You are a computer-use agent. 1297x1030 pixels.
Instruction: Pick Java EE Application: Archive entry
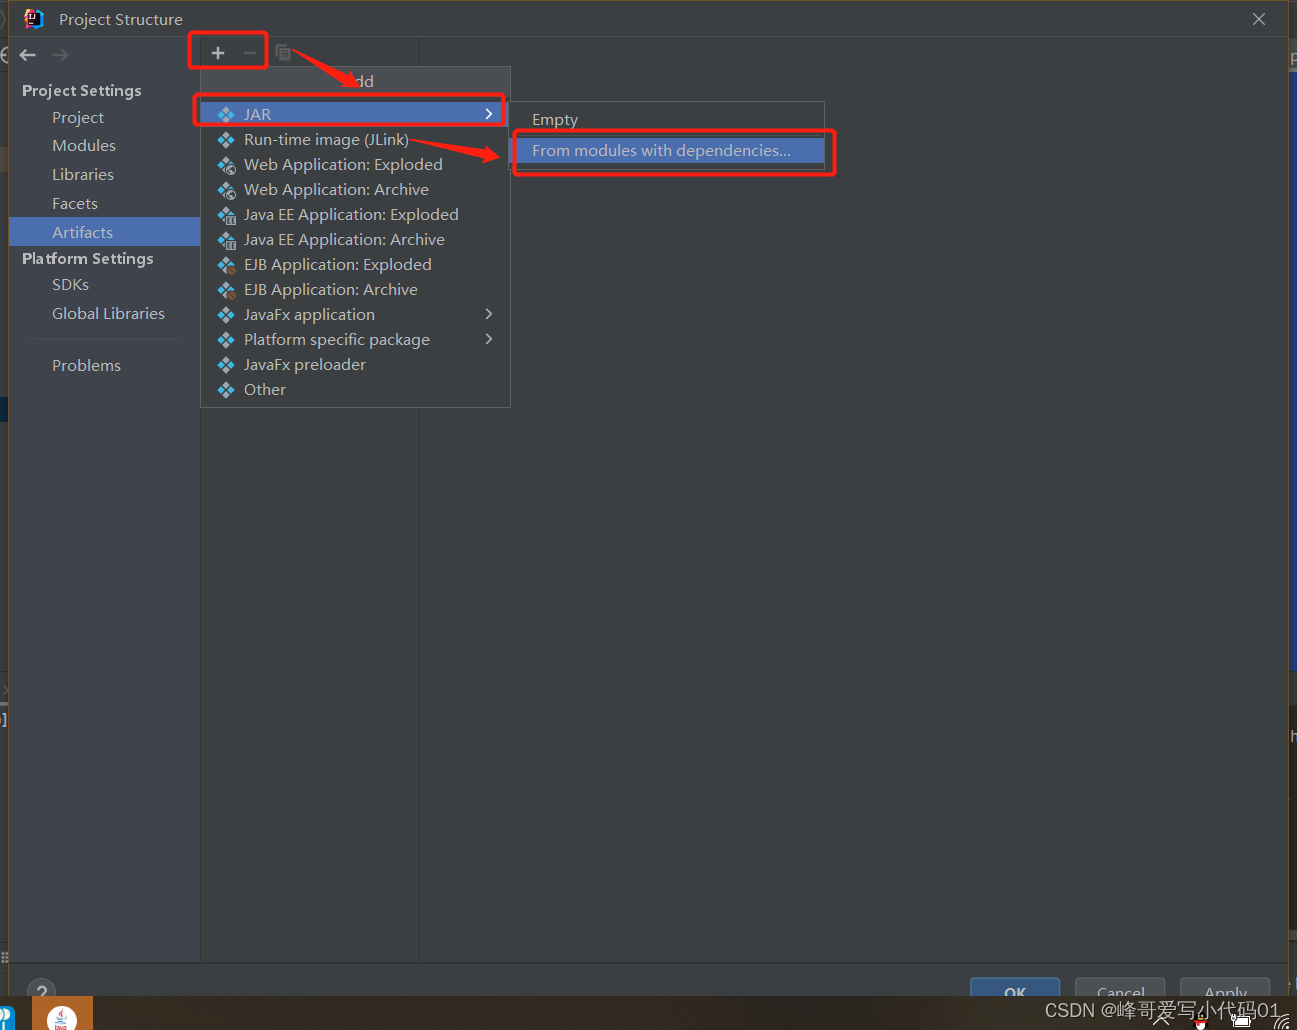[x=355, y=239]
